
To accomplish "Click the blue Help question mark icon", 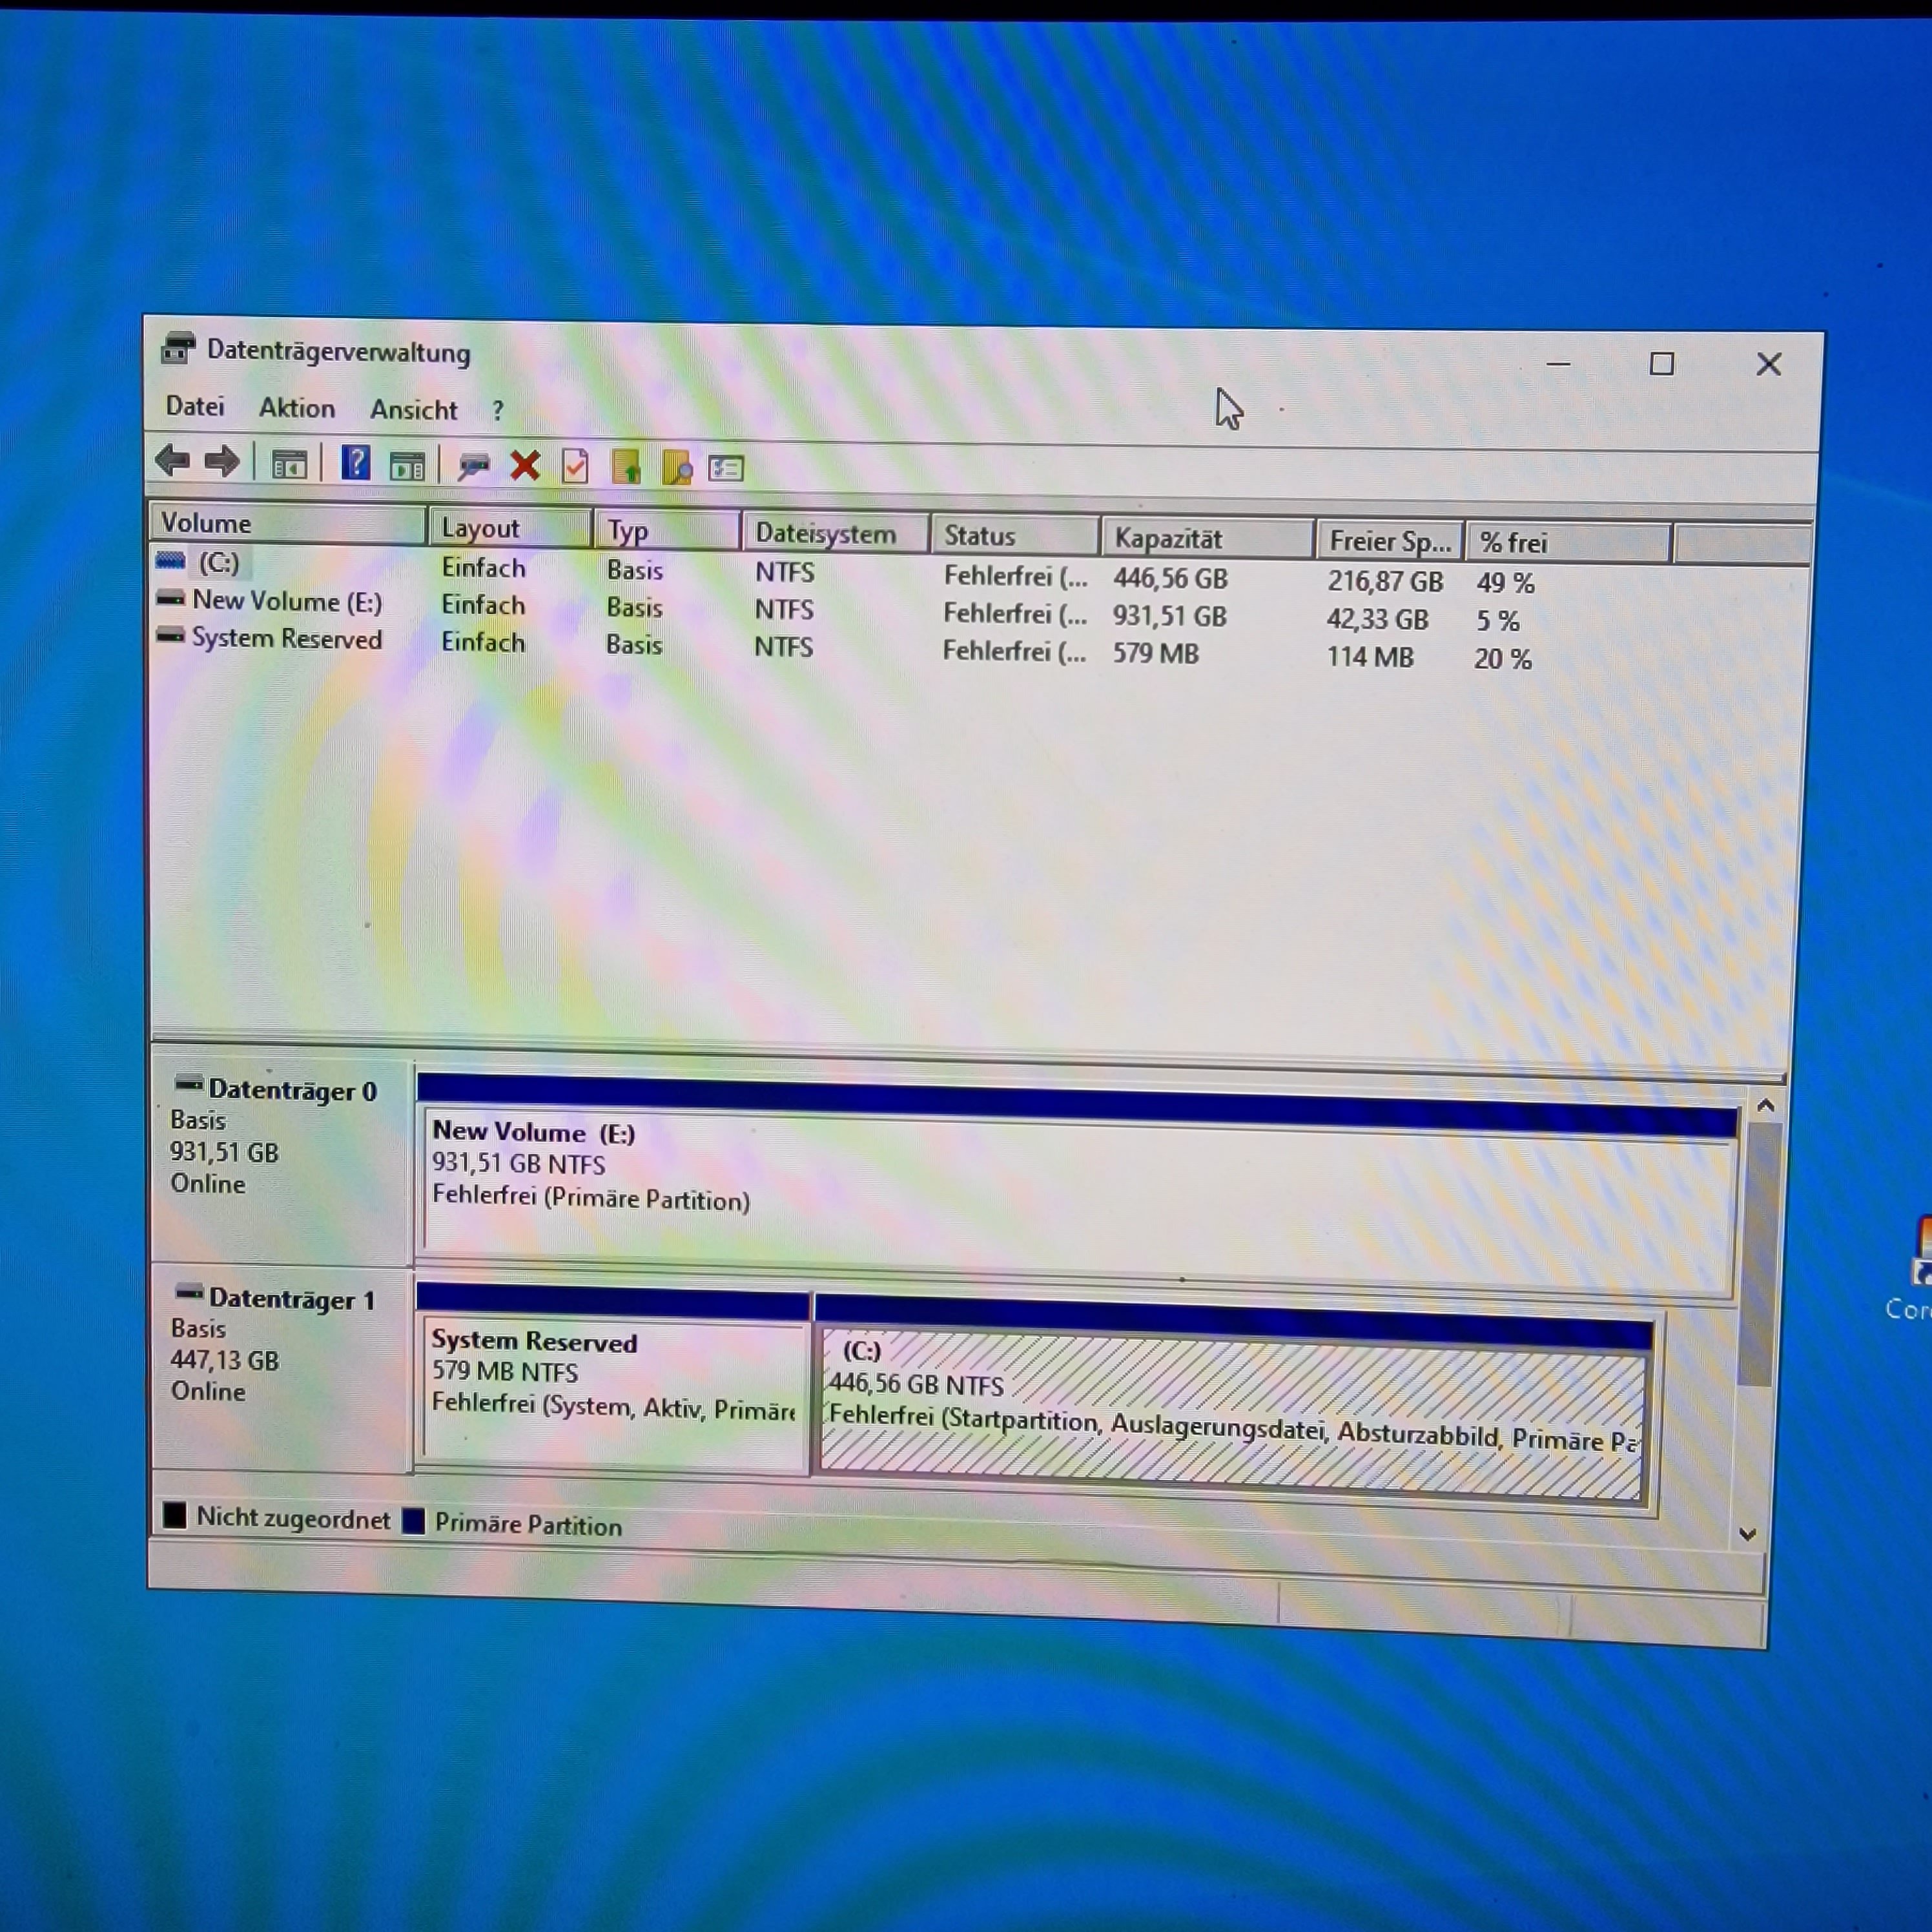I will pyautogui.click(x=355, y=463).
